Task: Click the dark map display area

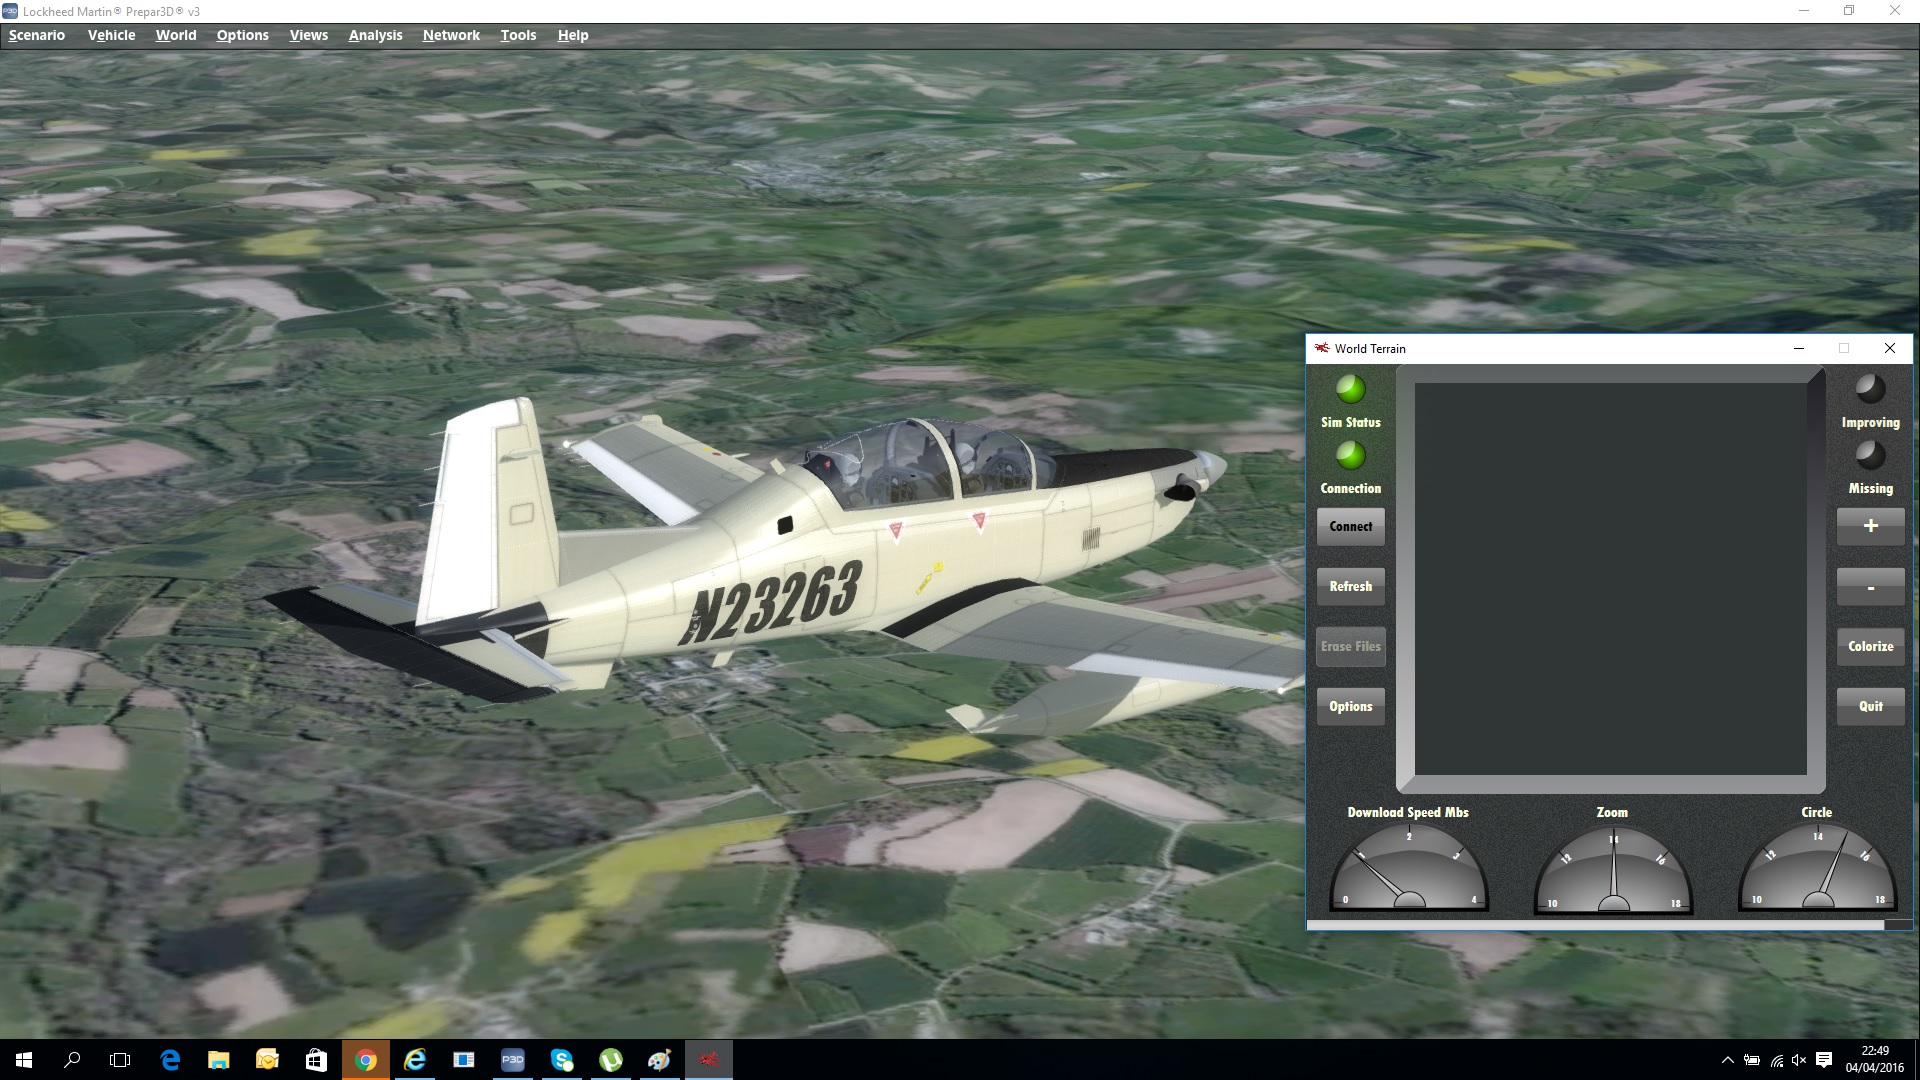Action: click(x=1610, y=578)
